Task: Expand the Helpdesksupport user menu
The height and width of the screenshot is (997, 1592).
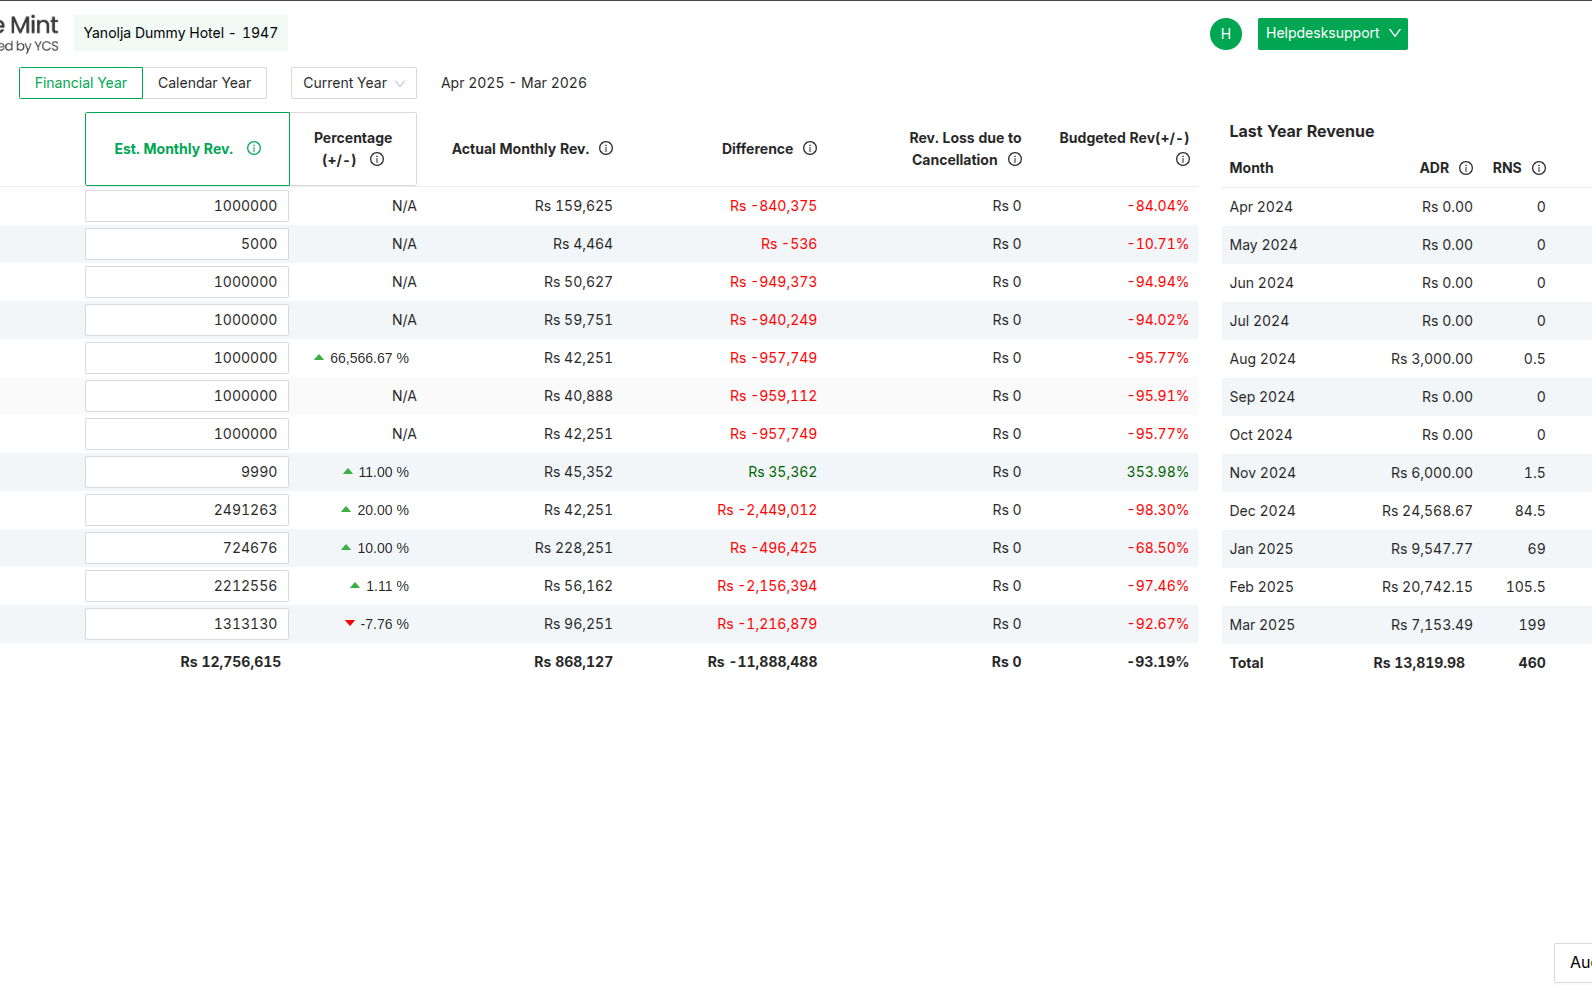Action: (1332, 34)
